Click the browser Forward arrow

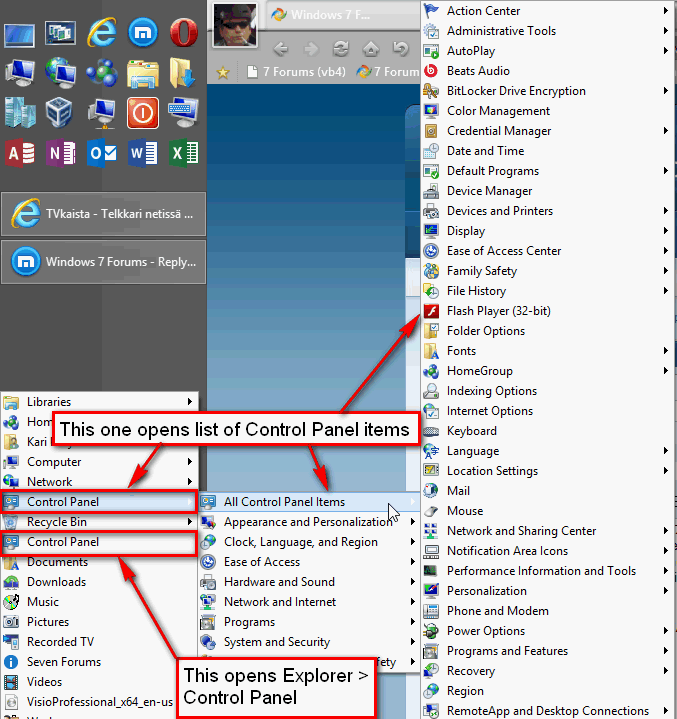point(311,49)
